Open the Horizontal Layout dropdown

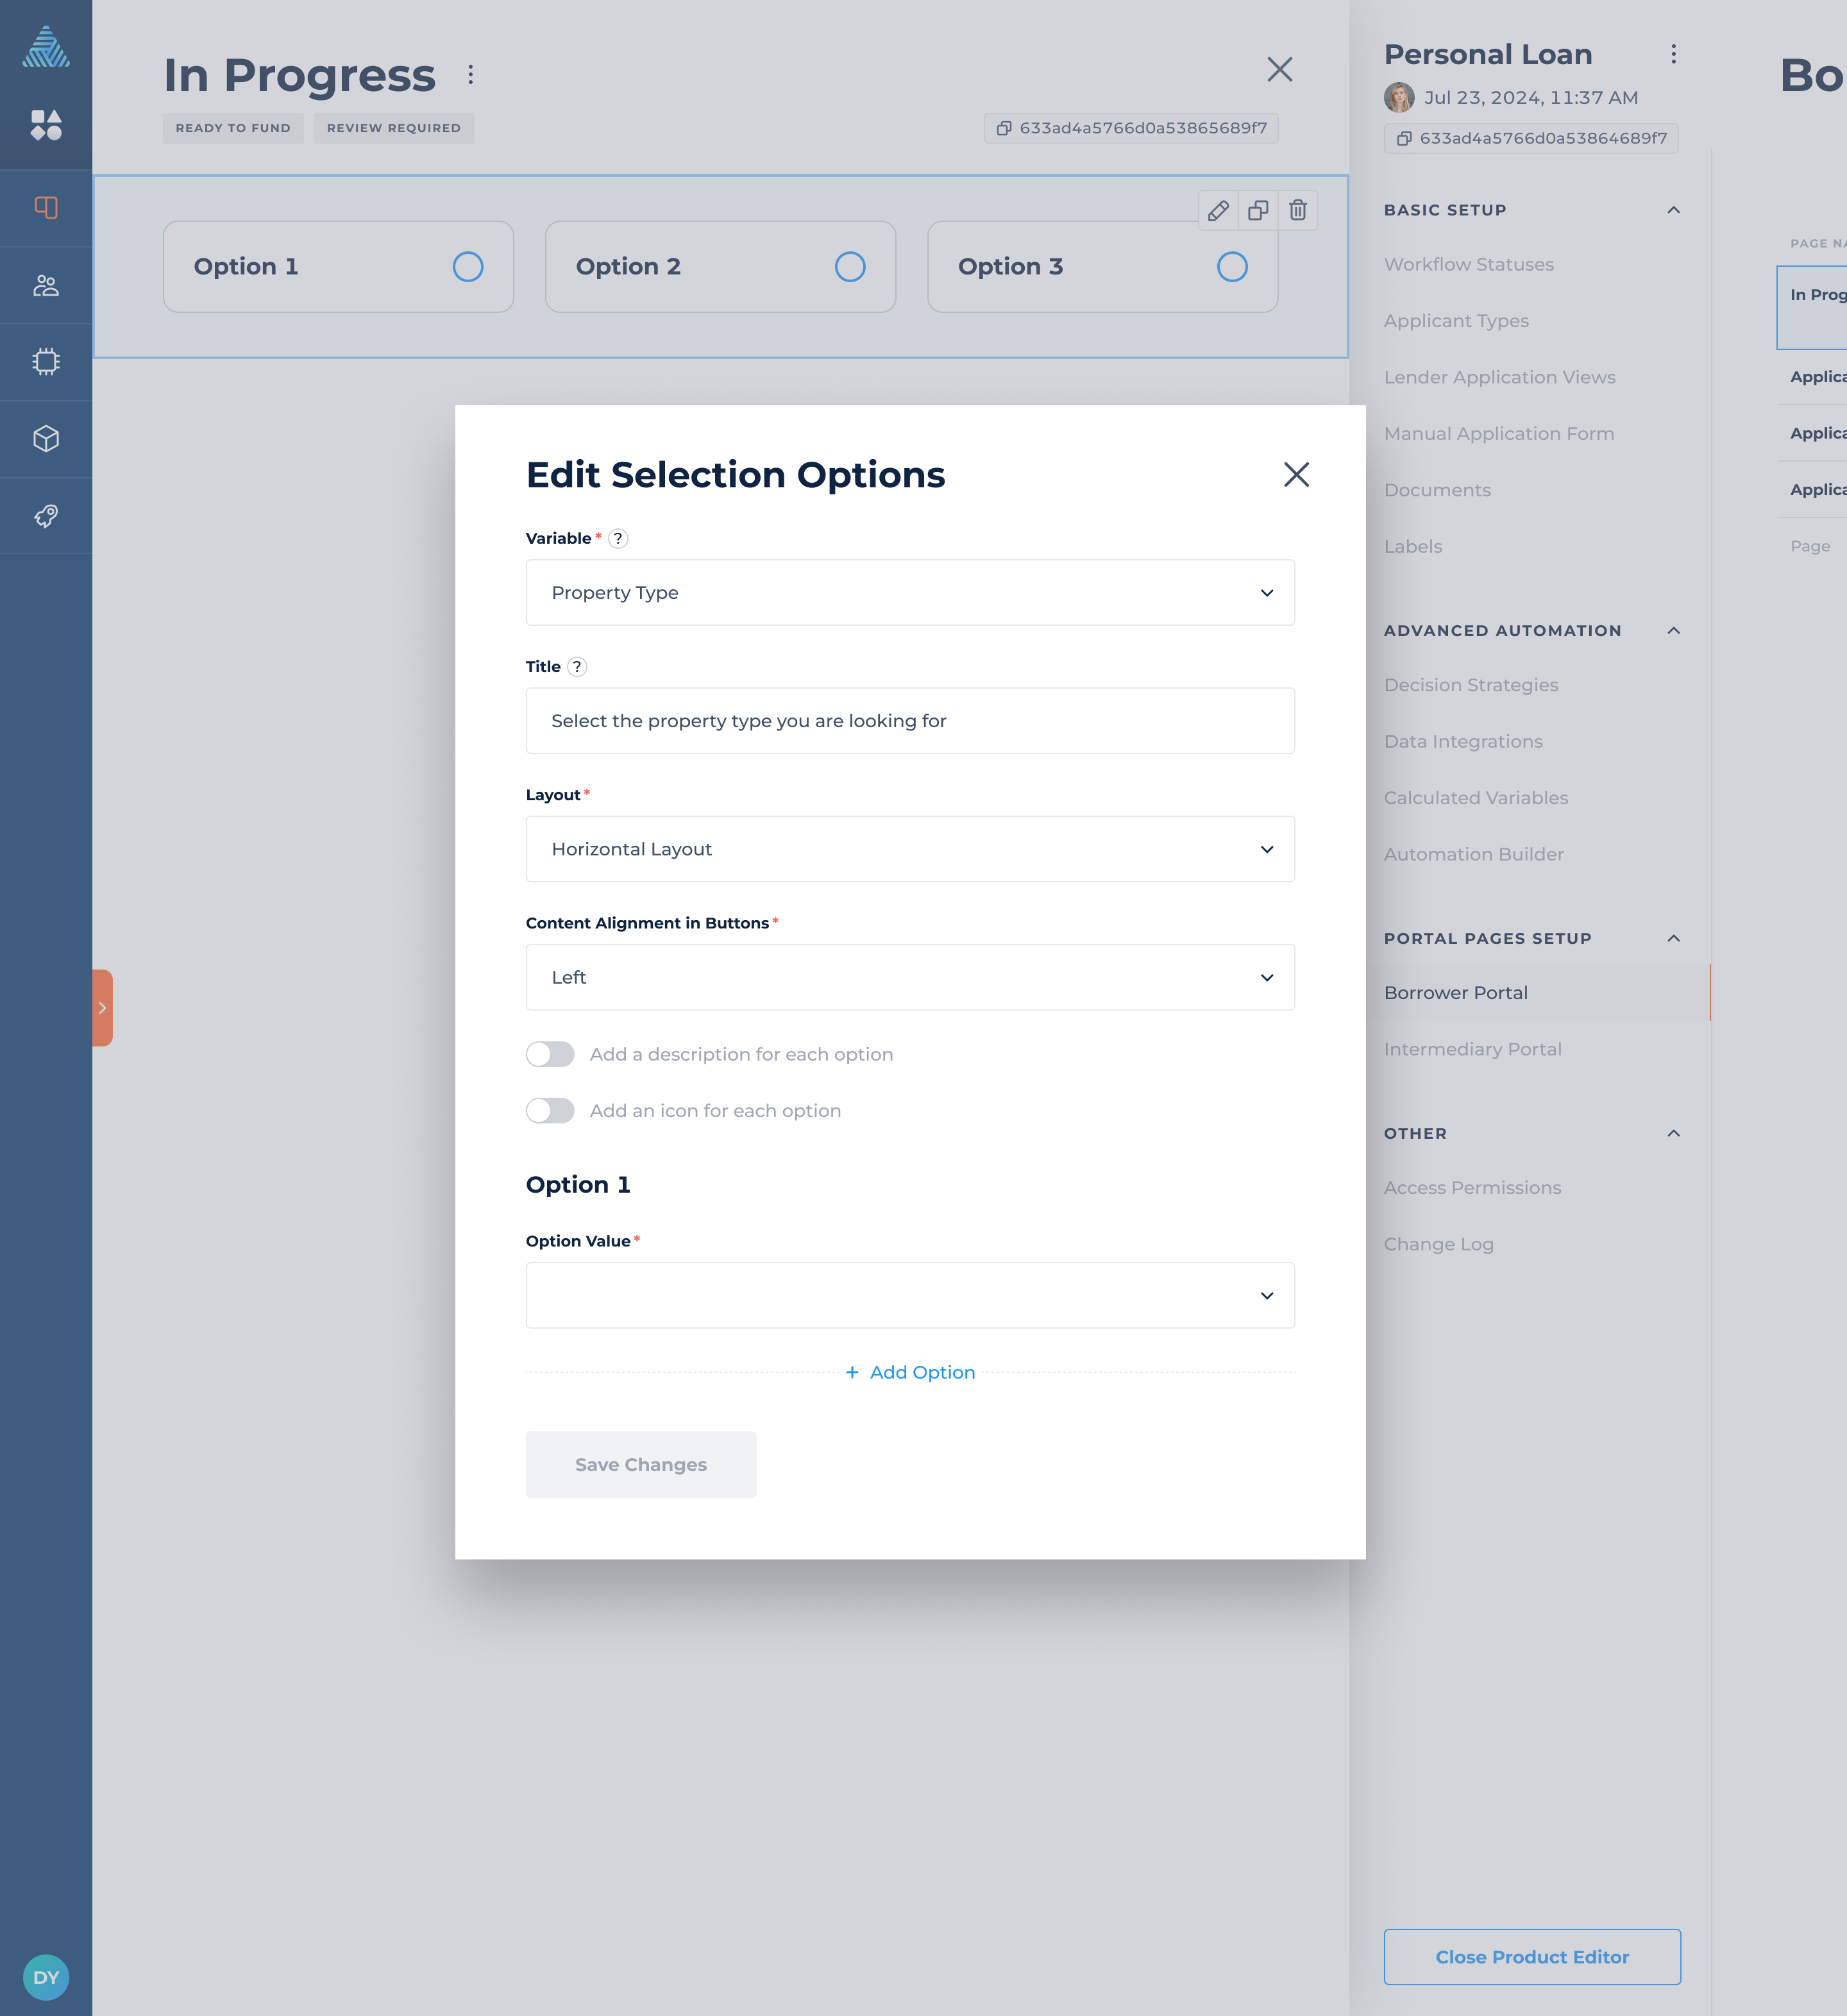910,849
